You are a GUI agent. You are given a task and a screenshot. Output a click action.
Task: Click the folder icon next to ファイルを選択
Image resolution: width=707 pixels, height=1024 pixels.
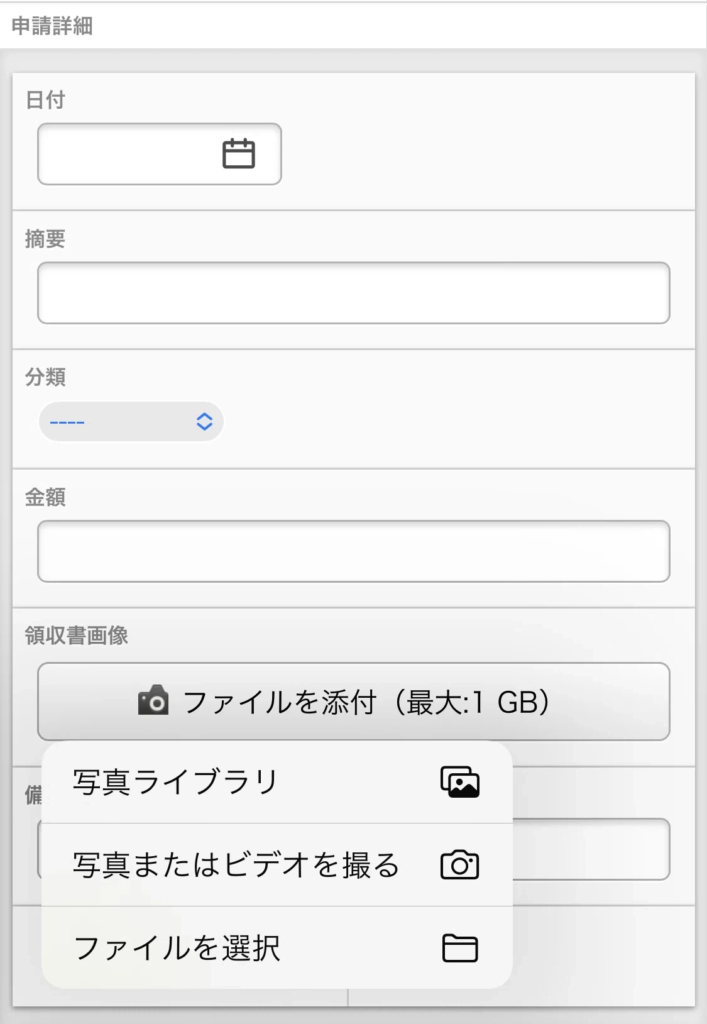(x=461, y=947)
